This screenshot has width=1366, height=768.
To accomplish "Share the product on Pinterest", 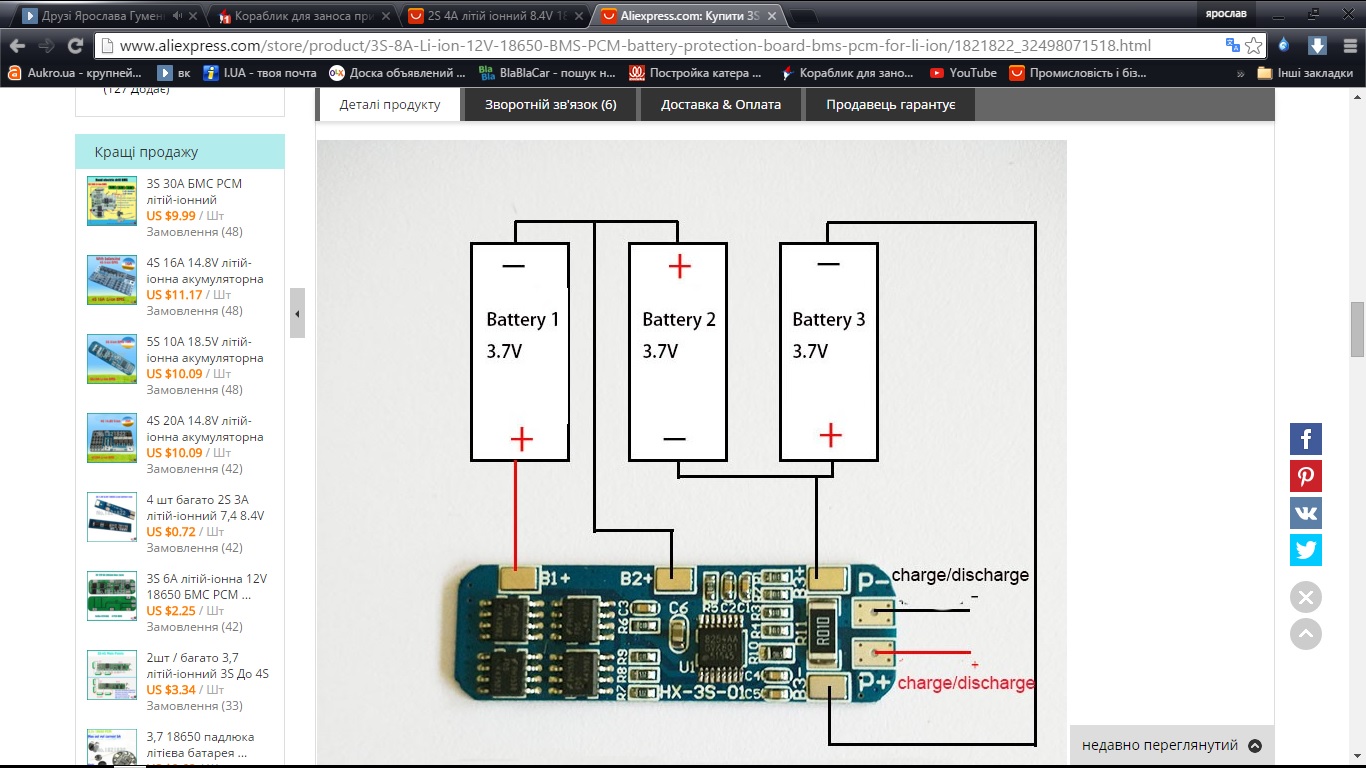I will click(1305, 476).
